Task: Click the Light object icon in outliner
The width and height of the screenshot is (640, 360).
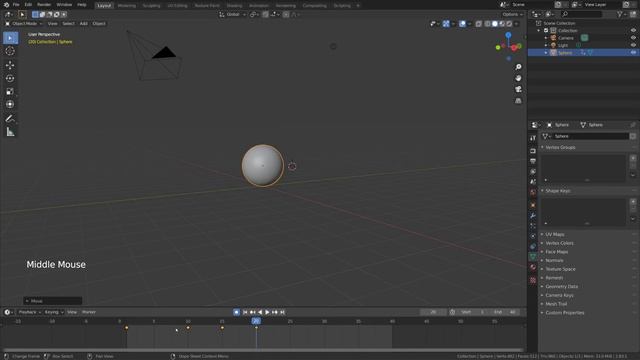Action: 553,45
